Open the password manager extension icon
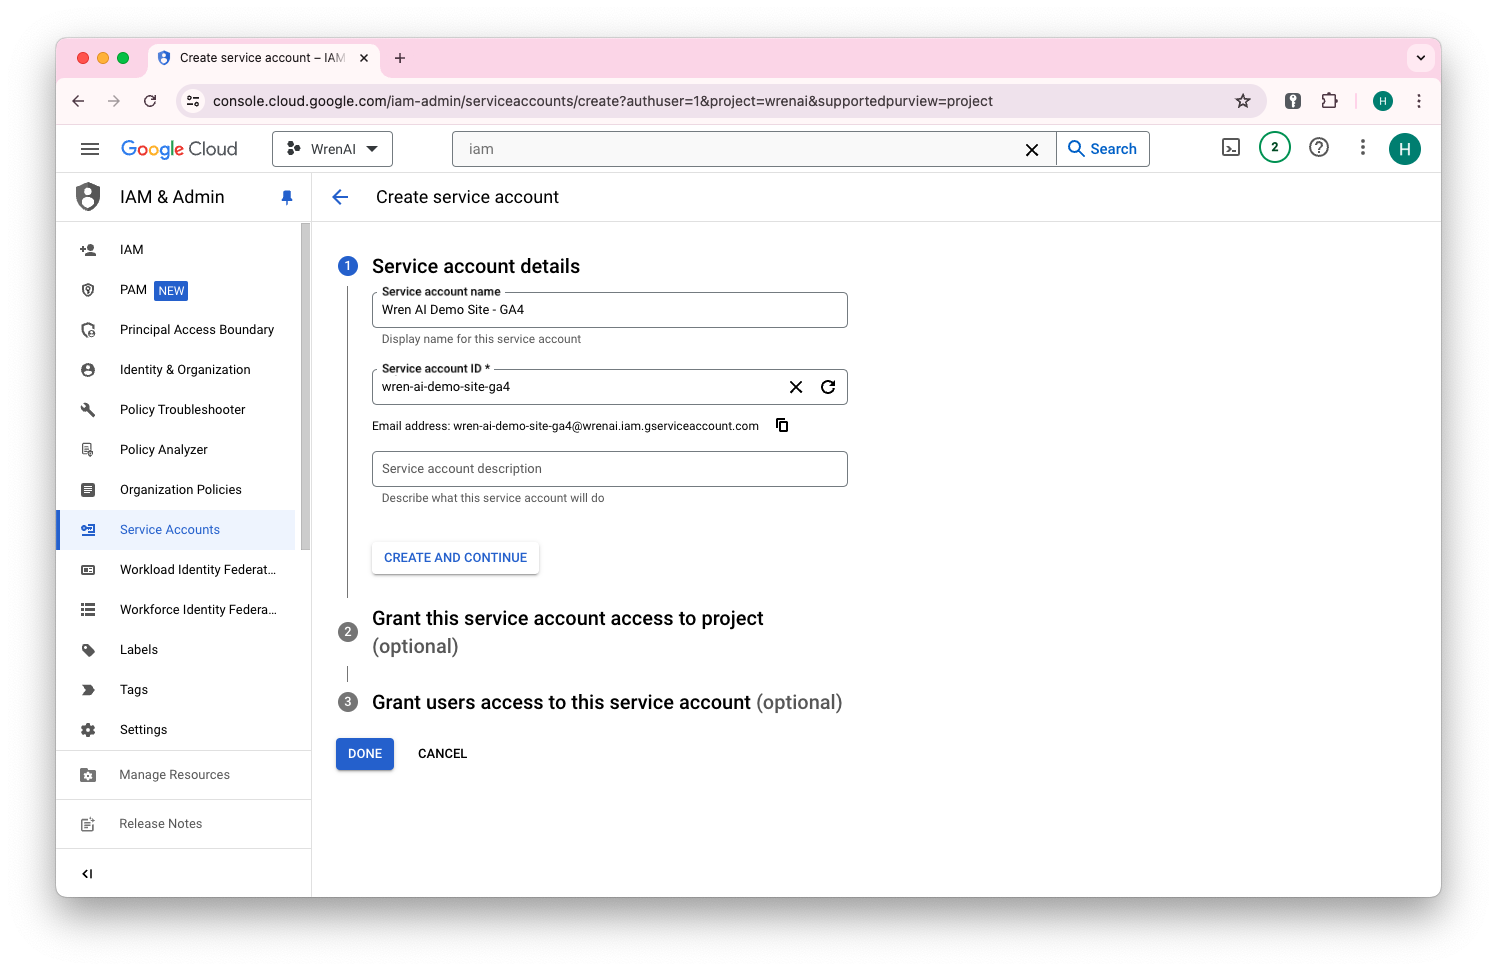This screenshot has width=1497, height=971. tap(1293, 101)
